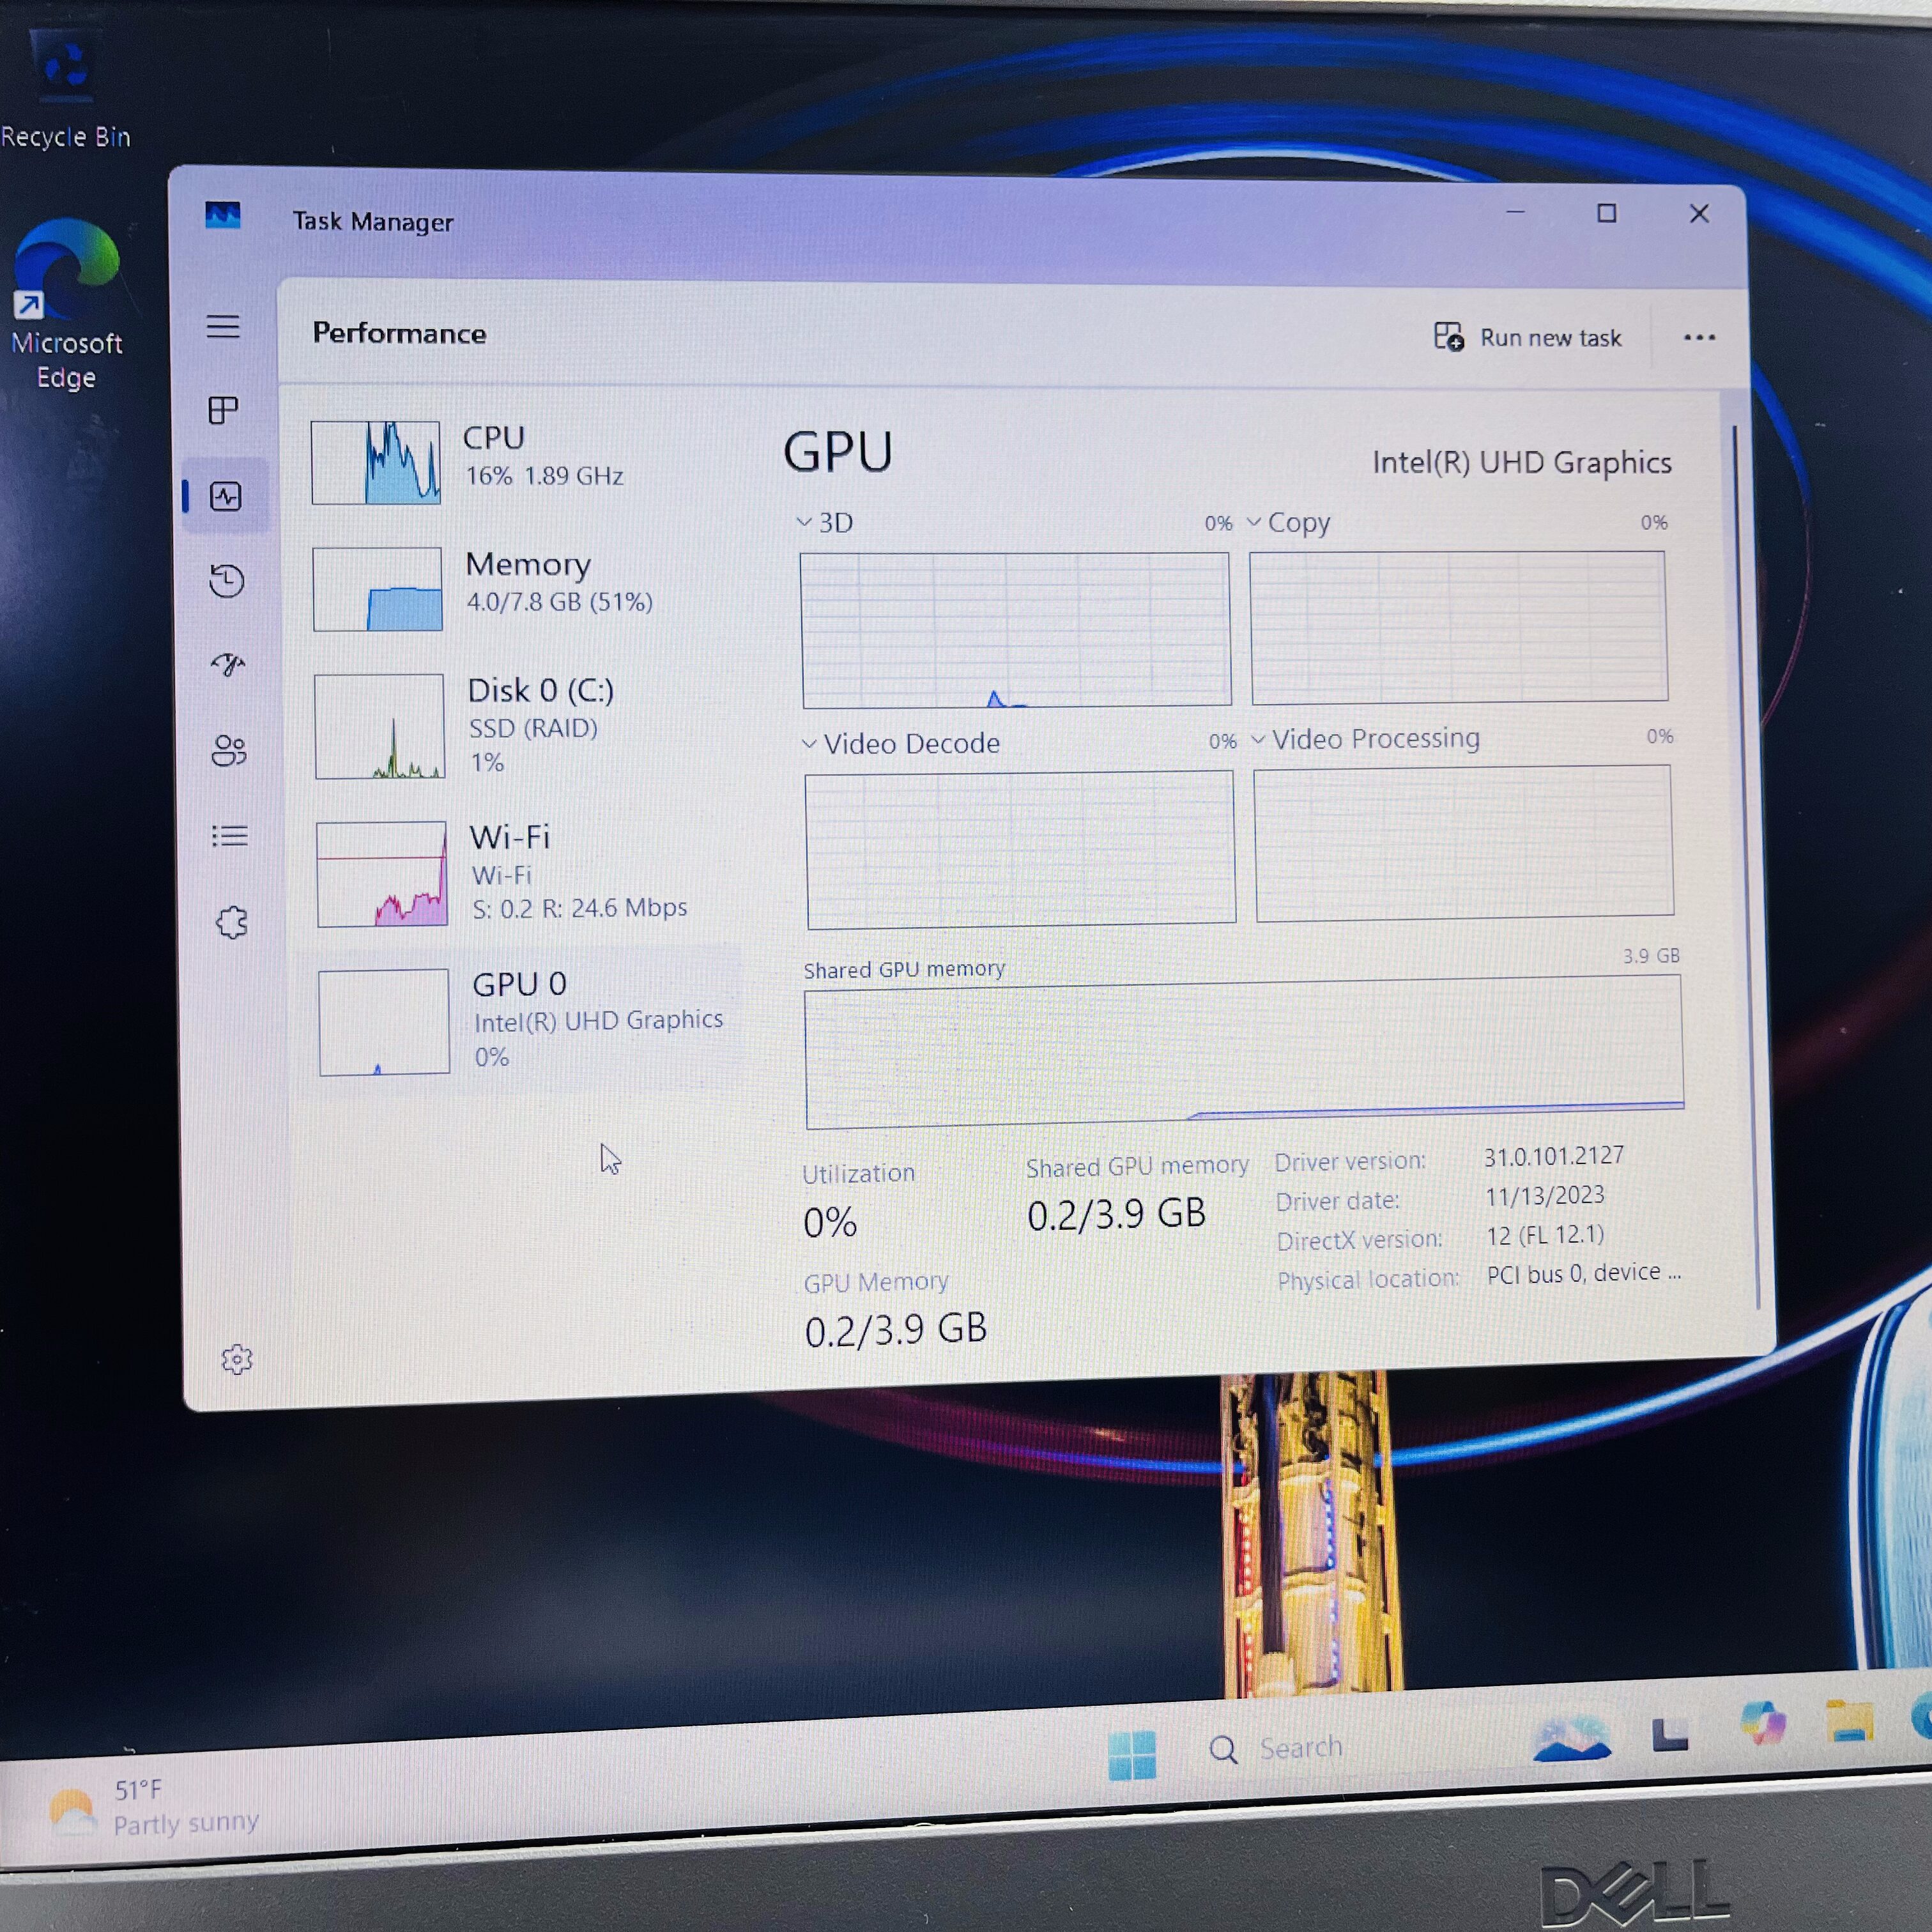
Task: Click the Task Manager title bar app icon
Action: coord(223,216)
